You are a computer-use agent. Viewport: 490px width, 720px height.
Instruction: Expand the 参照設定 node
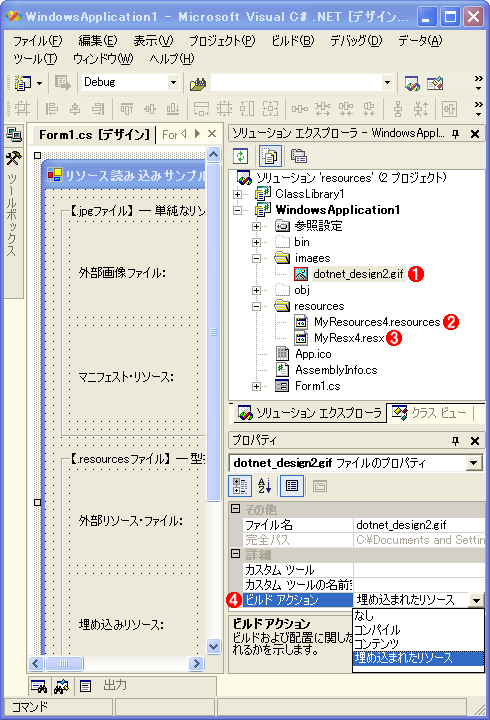point(256,226)
